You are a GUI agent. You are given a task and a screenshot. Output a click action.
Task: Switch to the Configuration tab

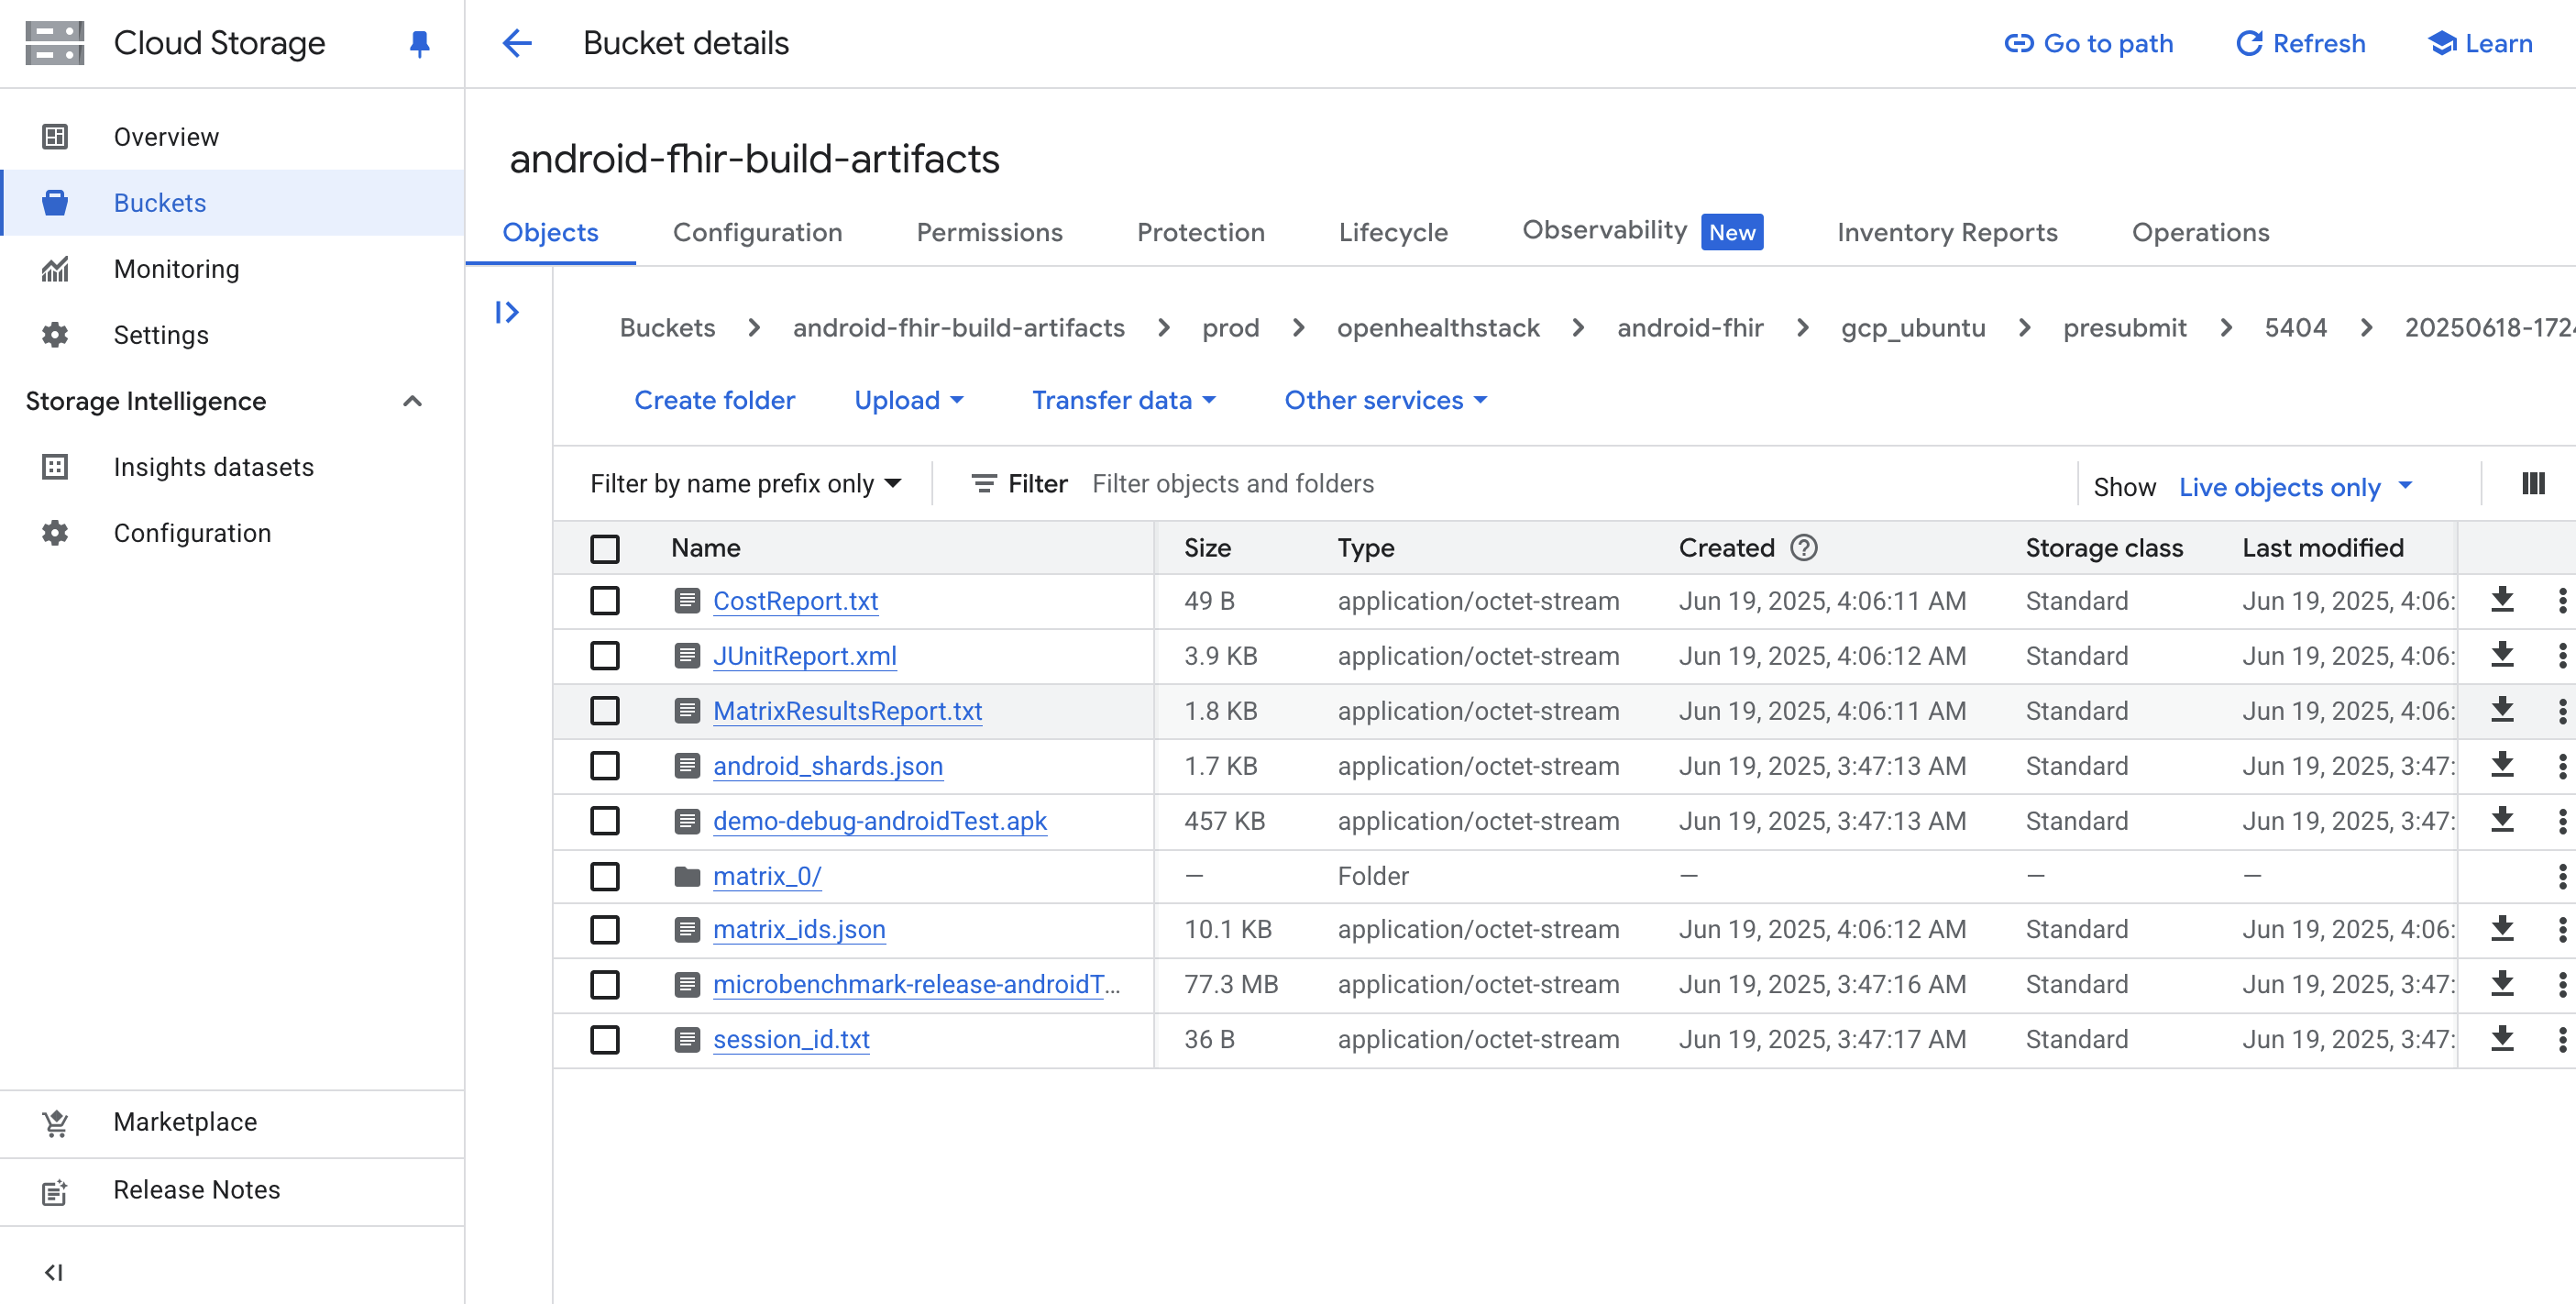tap(757, 232)
